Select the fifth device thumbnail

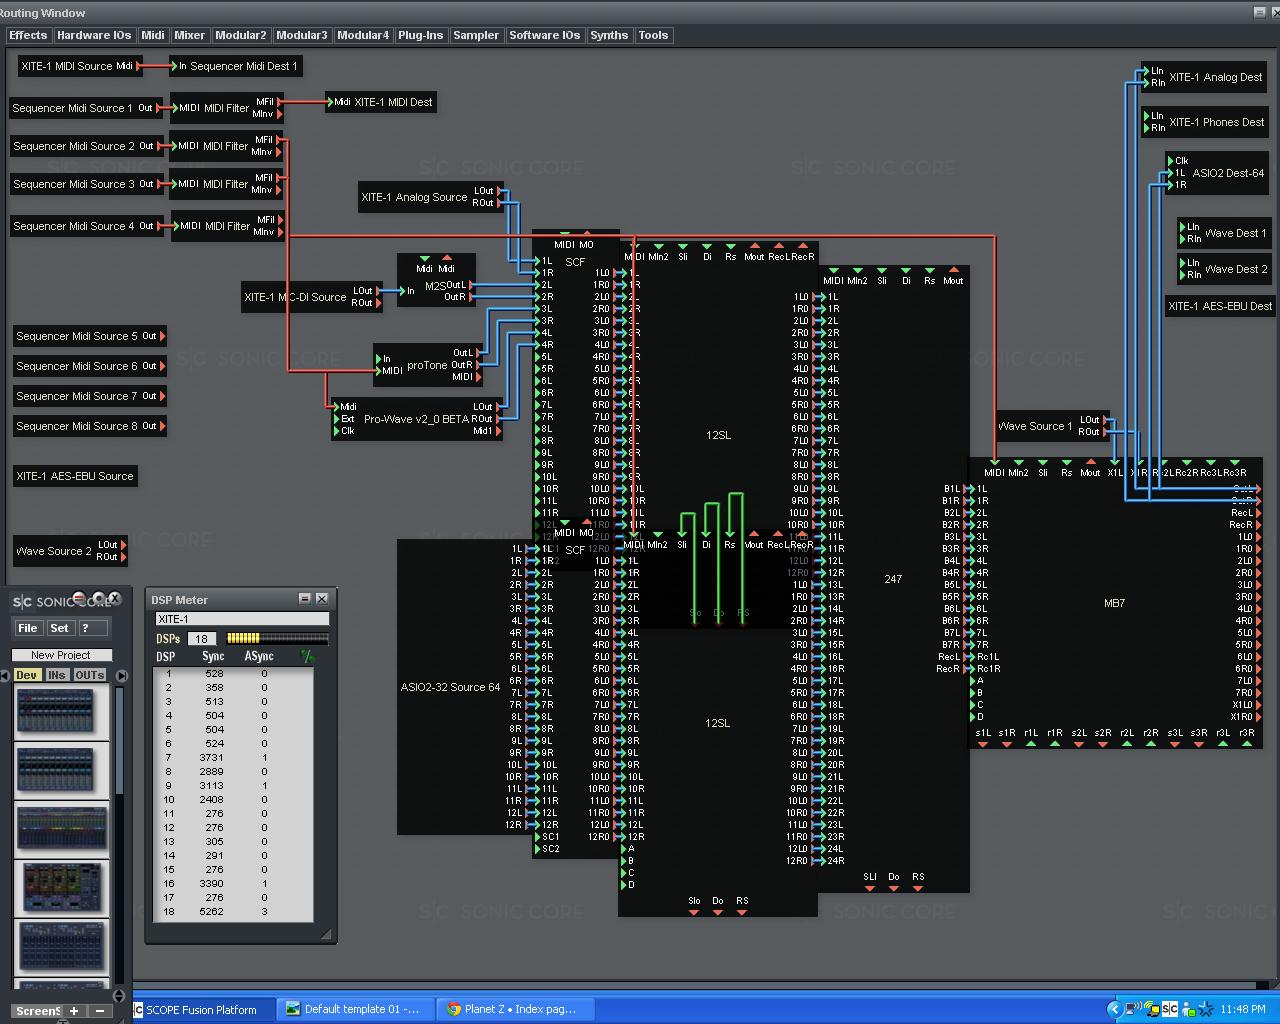pos(61,945)
